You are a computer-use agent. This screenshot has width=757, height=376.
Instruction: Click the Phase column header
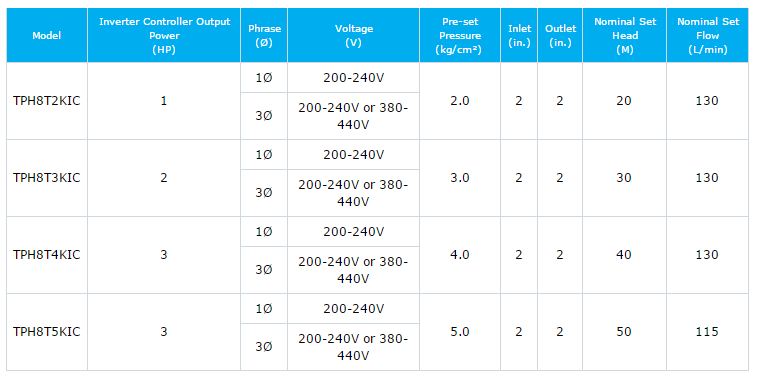click(264, 35)
